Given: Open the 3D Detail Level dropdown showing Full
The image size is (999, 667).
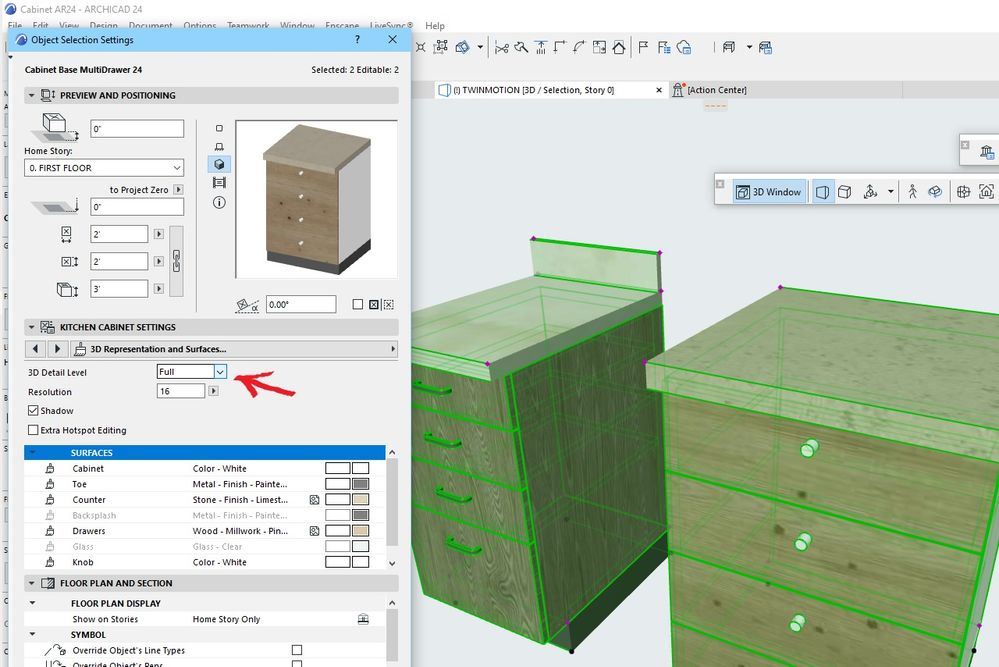Looking at the screenshot, I should point(219,371).
